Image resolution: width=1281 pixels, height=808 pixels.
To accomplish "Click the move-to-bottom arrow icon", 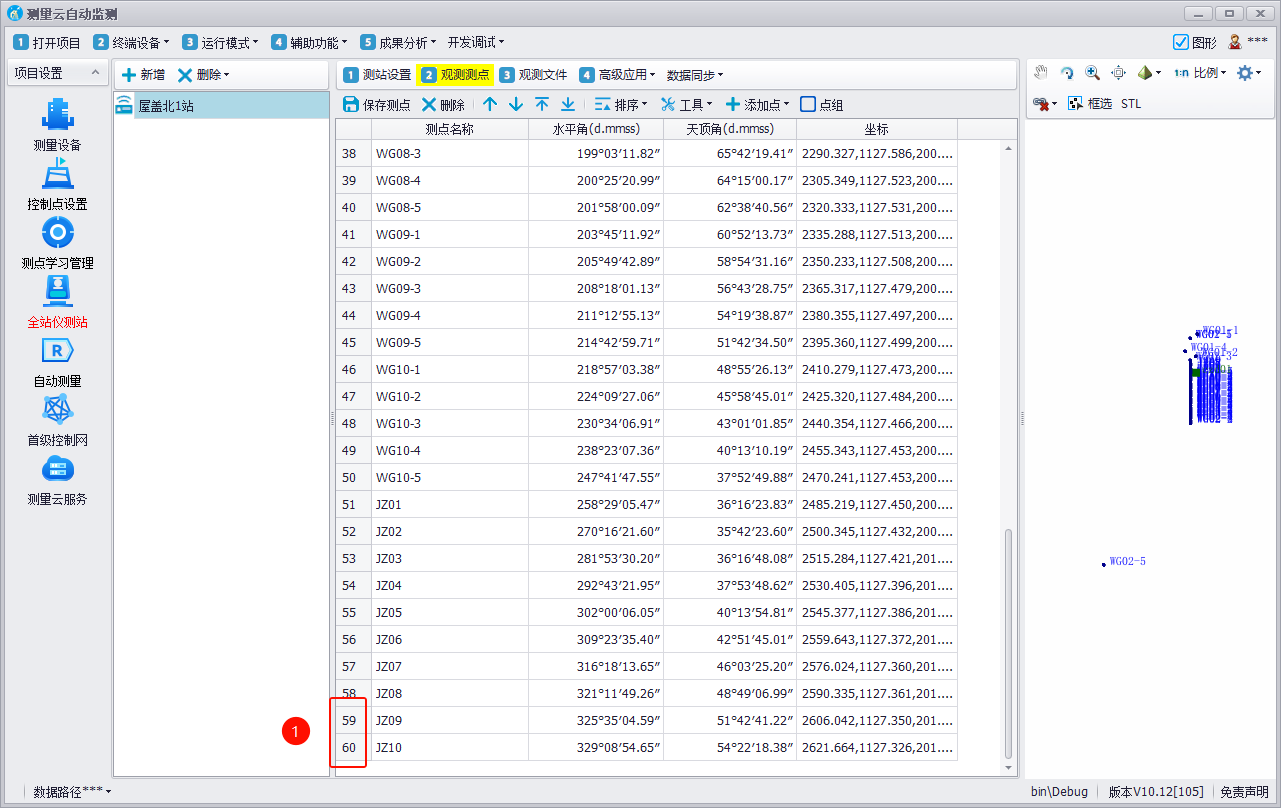I will 568,105.
